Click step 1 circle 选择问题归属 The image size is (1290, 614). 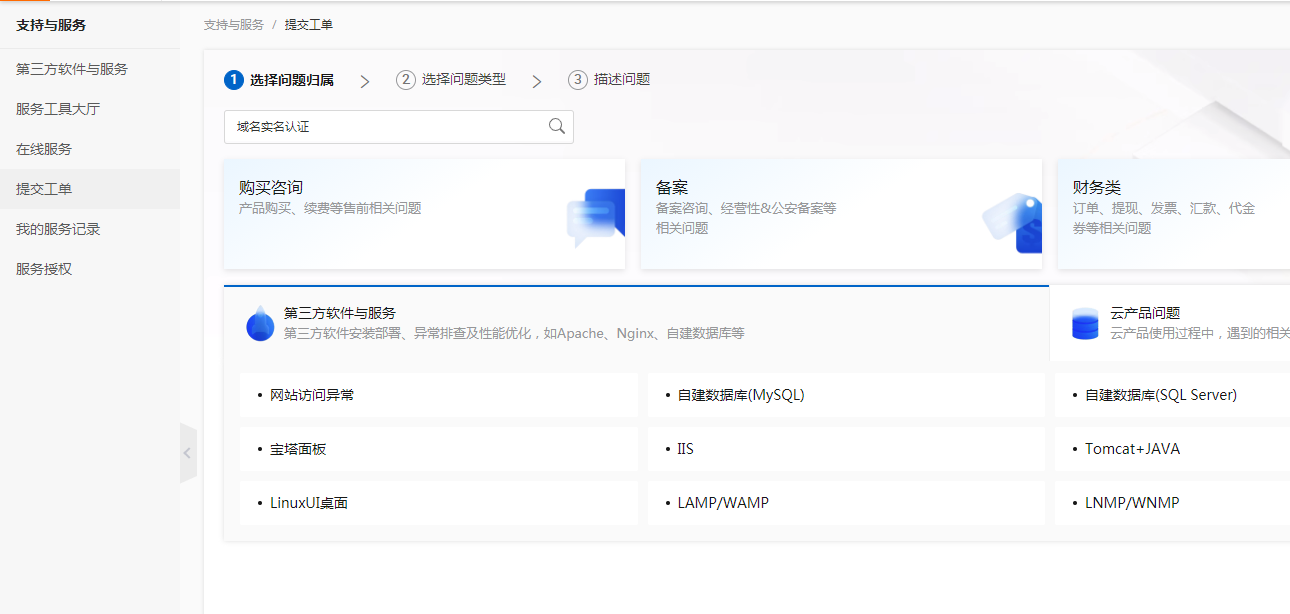234,80
